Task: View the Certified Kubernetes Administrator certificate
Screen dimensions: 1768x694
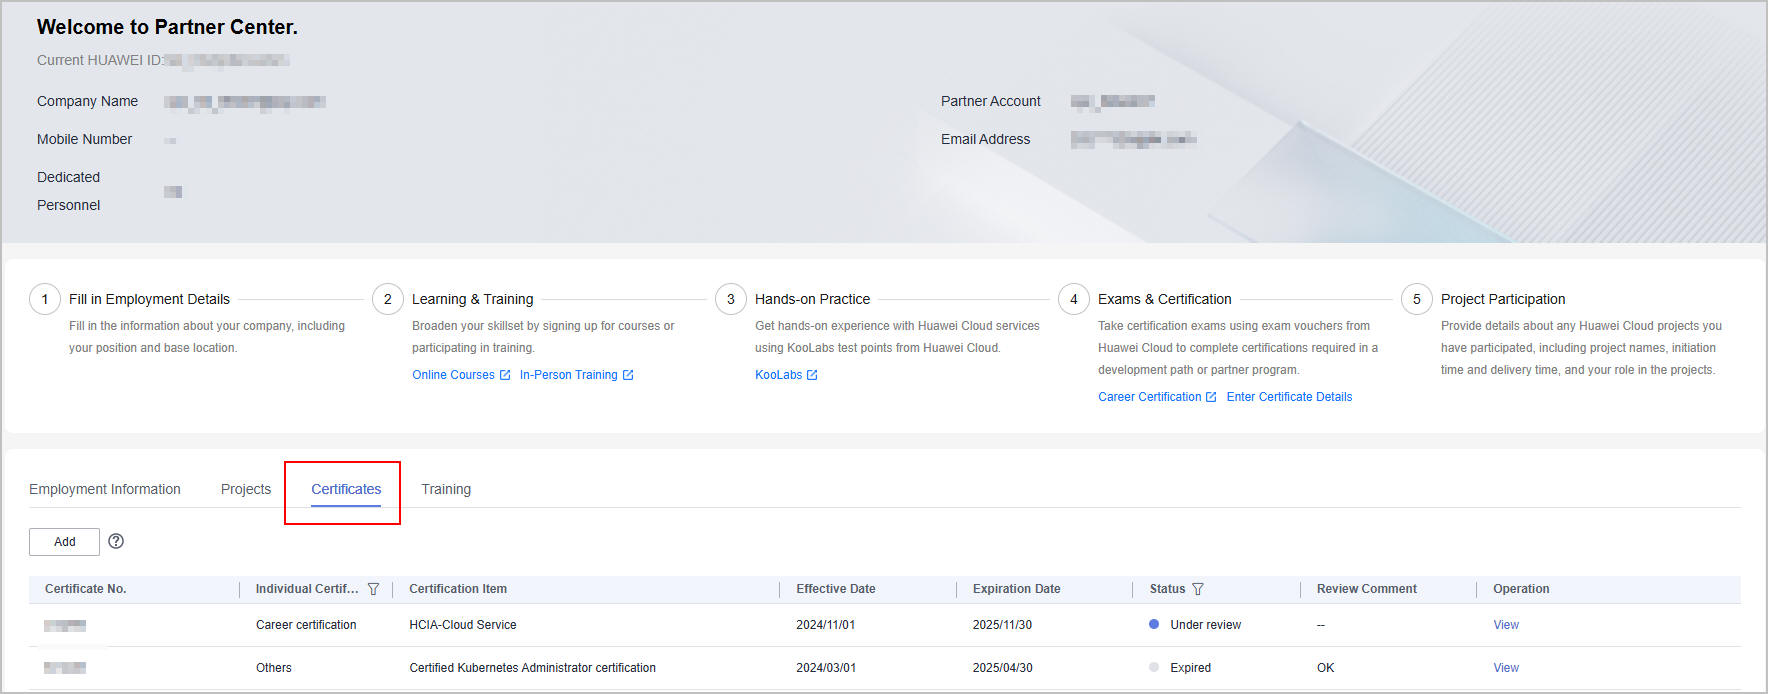Action: 1505,668
